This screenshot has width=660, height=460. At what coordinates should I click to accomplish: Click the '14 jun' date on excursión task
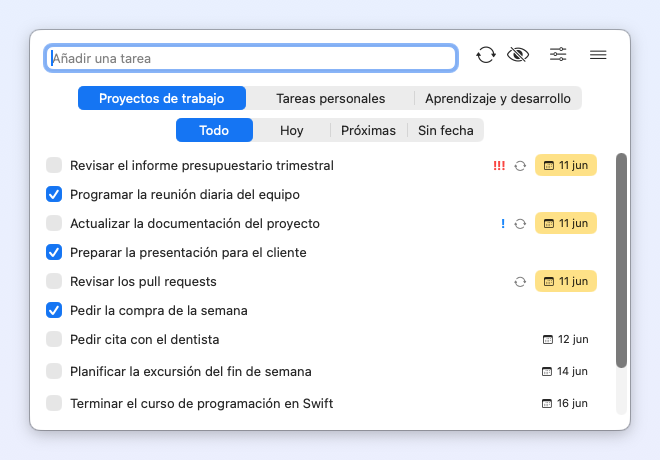pyautogui.click(x=564, y=371)
